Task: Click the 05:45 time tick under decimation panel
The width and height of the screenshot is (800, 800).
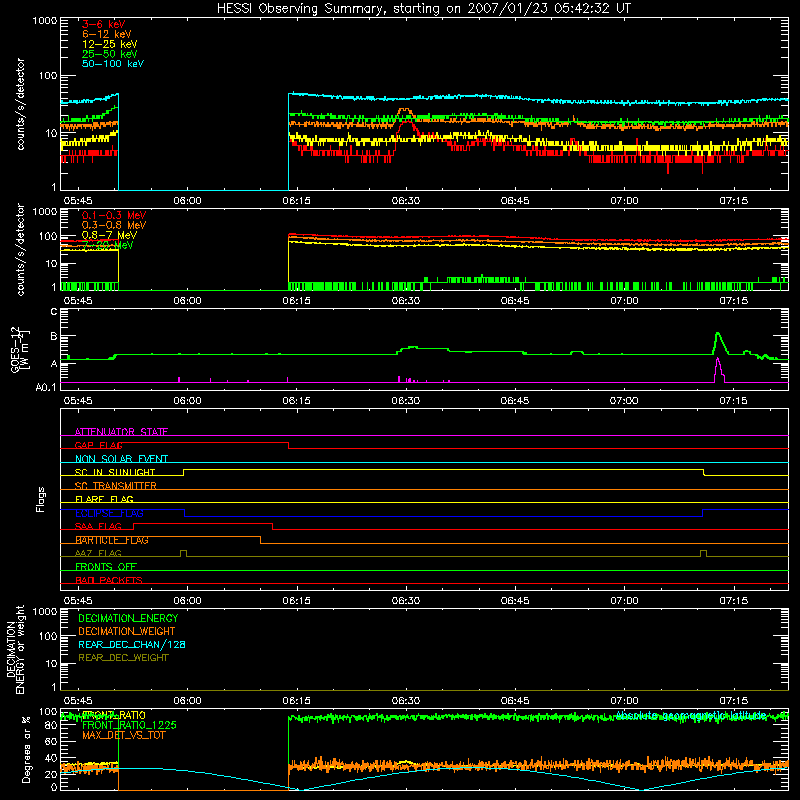Action: [x=78, y=701]
